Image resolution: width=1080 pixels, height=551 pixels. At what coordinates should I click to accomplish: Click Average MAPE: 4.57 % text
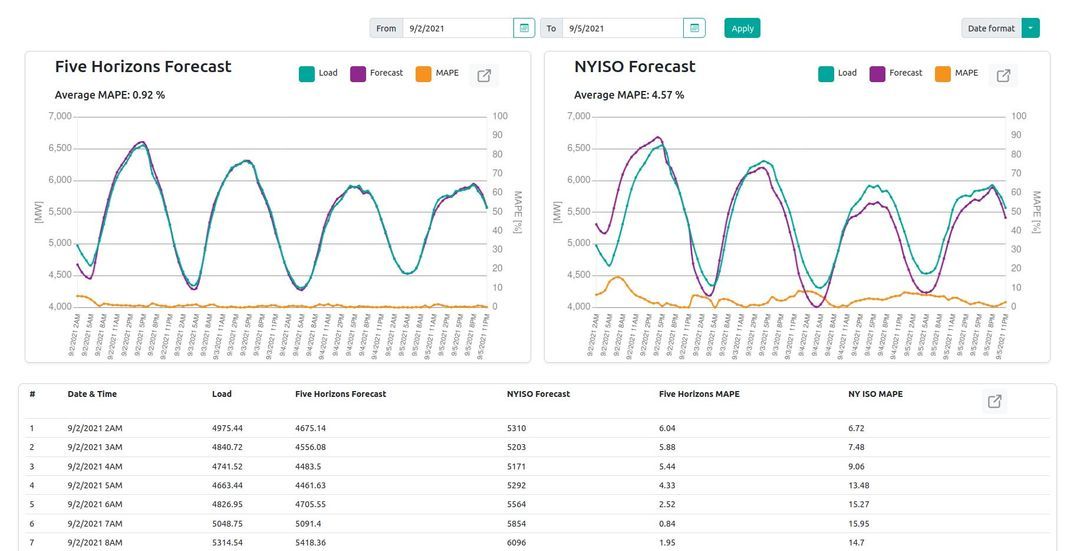[629, 95]
